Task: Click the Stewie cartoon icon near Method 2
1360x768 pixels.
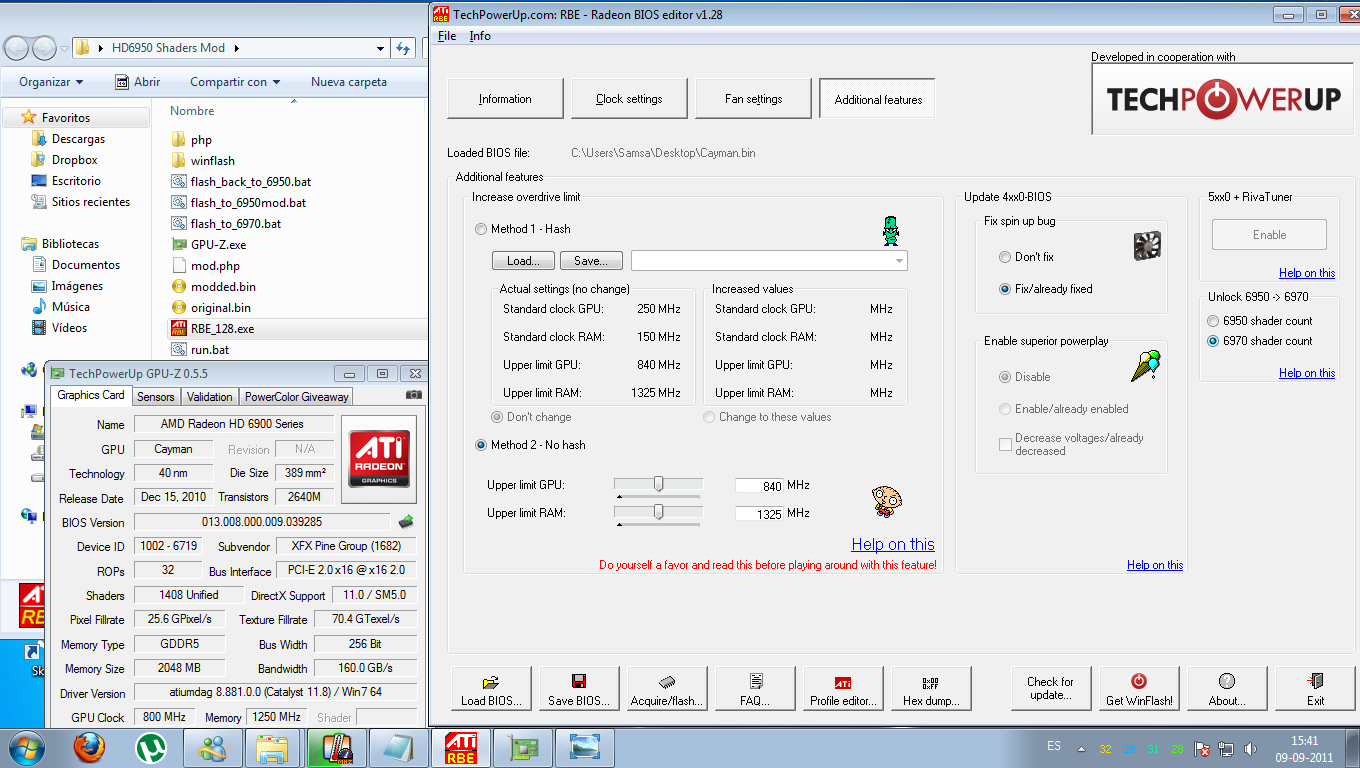Action: 884,500
